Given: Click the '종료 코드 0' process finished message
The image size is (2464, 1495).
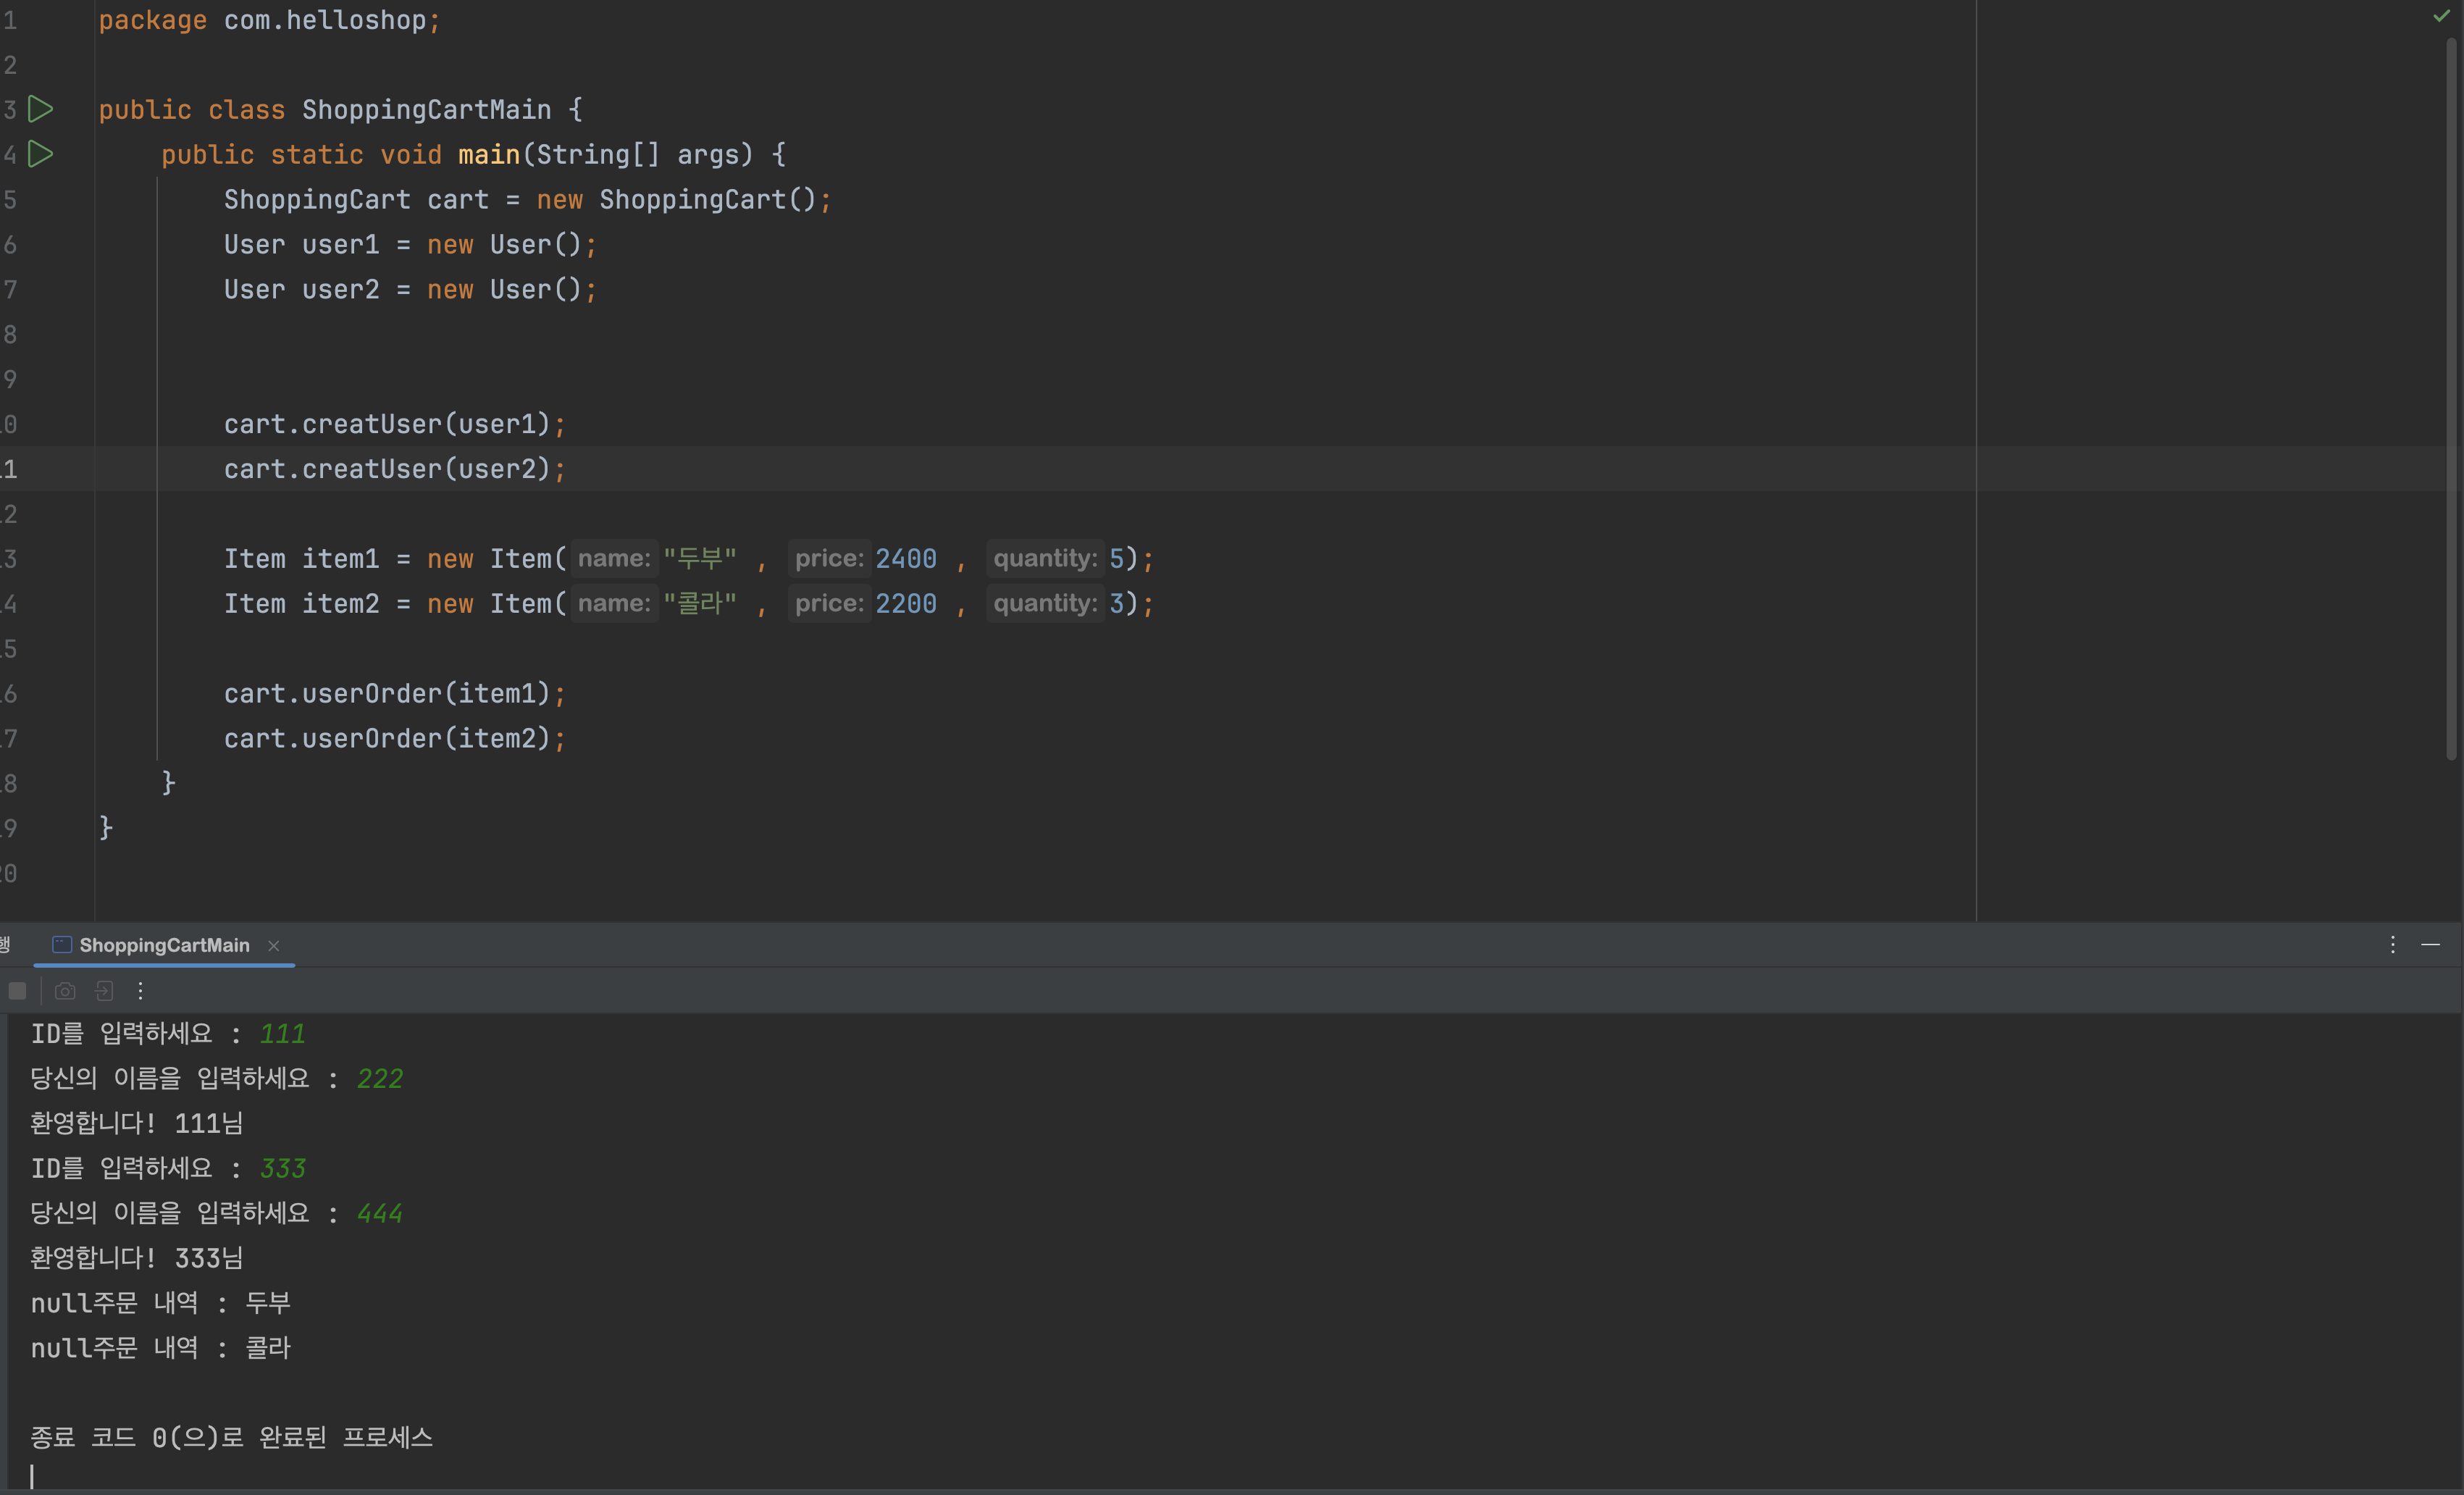Looking at the screenshot, I should click(231, 1438).
